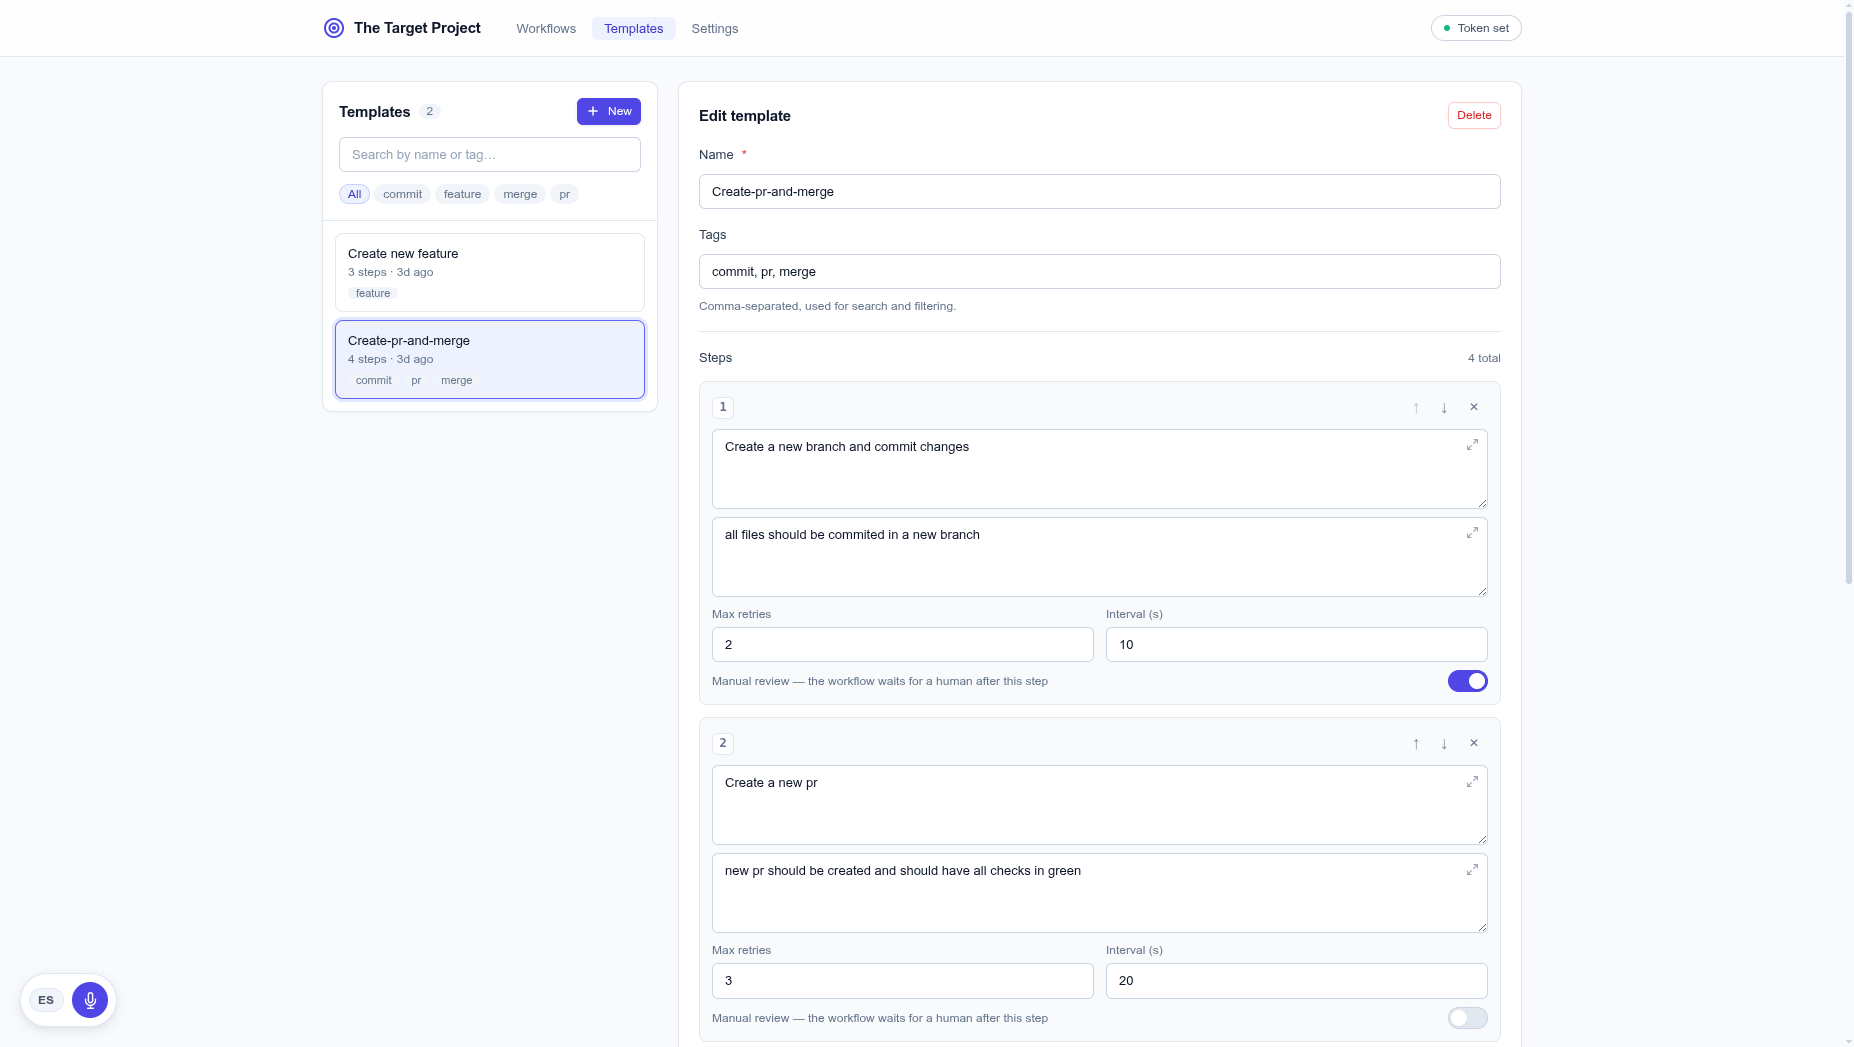Expand 'Create a new branch' text area

[x=1472, y=445]
